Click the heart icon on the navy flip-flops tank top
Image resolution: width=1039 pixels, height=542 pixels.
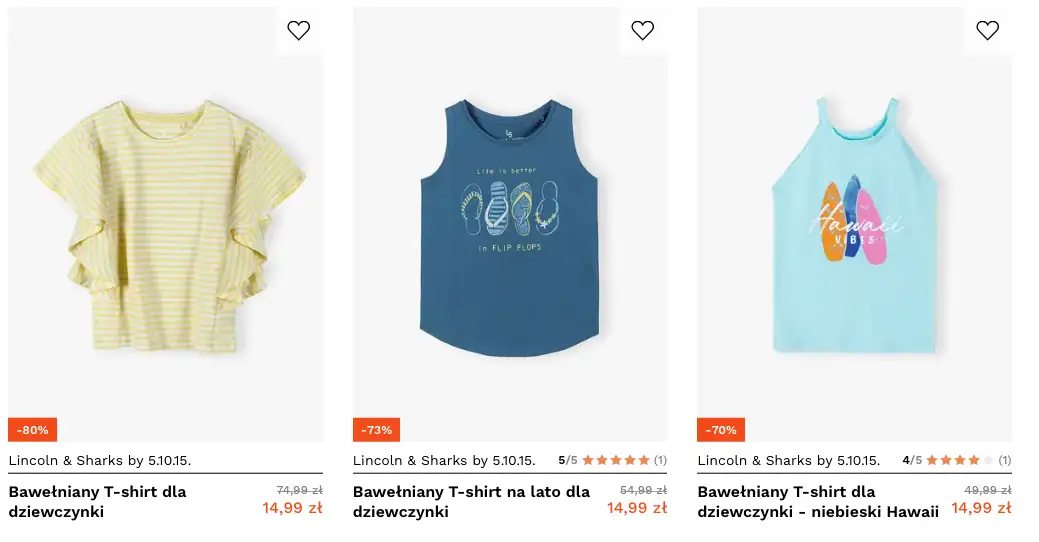(642, 31)
